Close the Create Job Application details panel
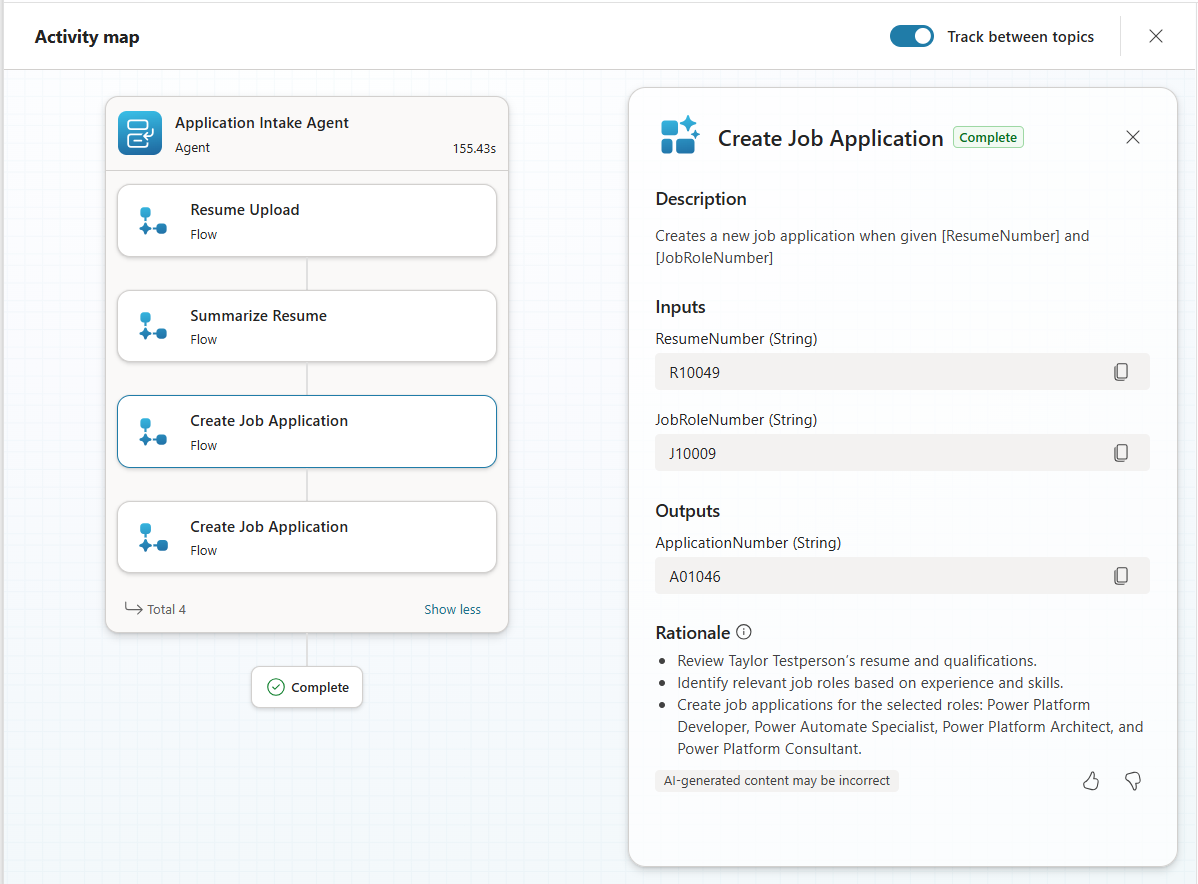The height and width of the screenshot is (884, 1198). (1132, 137)
